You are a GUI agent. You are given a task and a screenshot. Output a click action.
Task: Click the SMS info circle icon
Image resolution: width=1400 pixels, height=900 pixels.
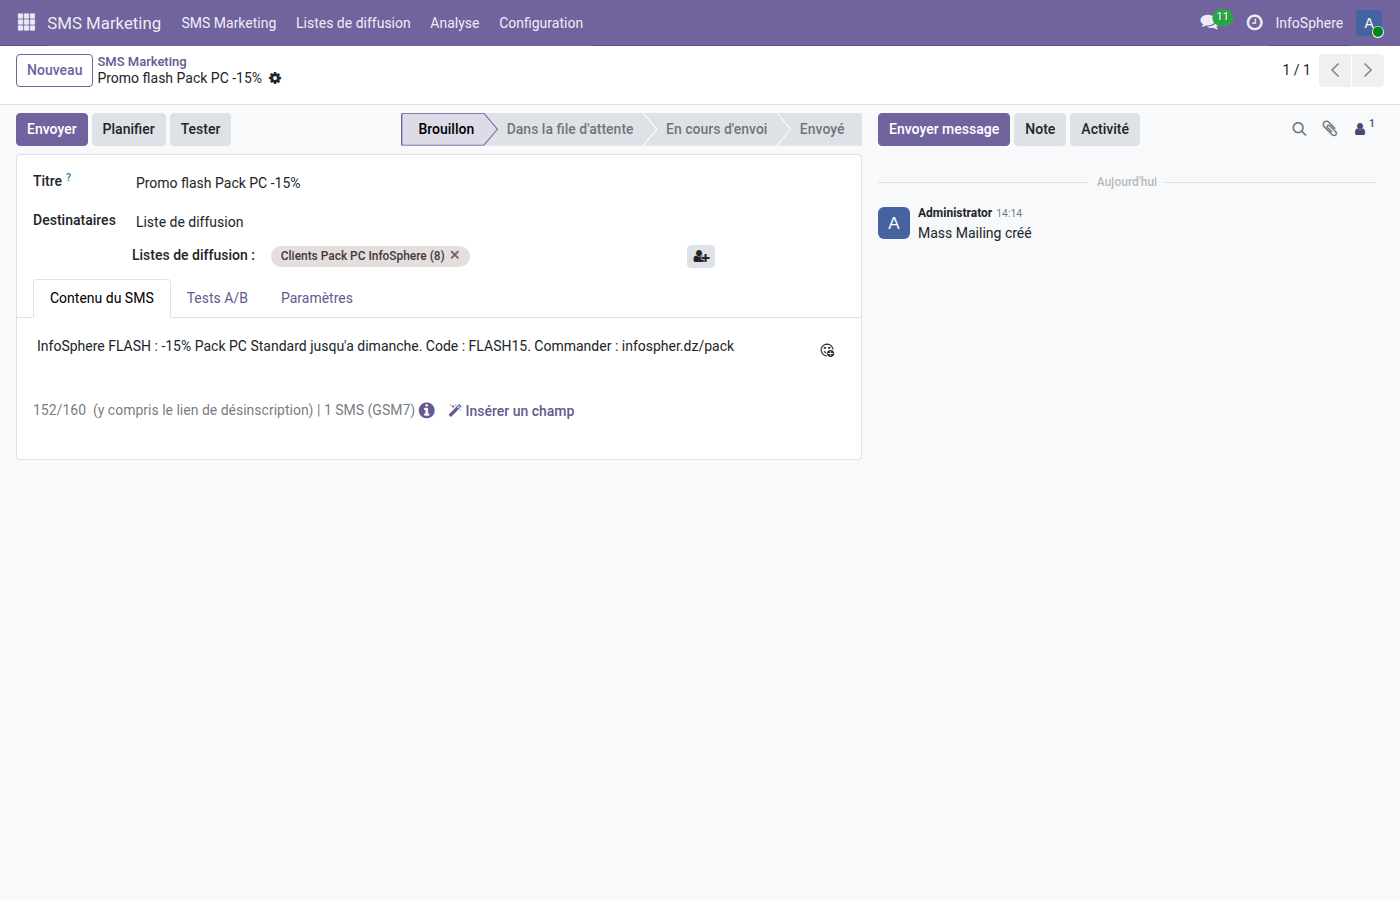(427, 410)
